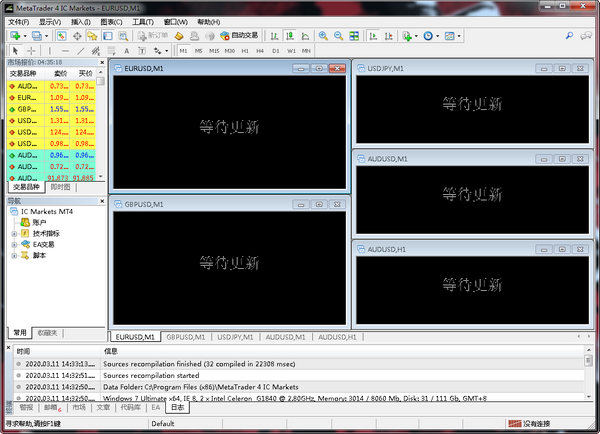Open the 工具(T) menu
The image size is (600, 434).
143,21
